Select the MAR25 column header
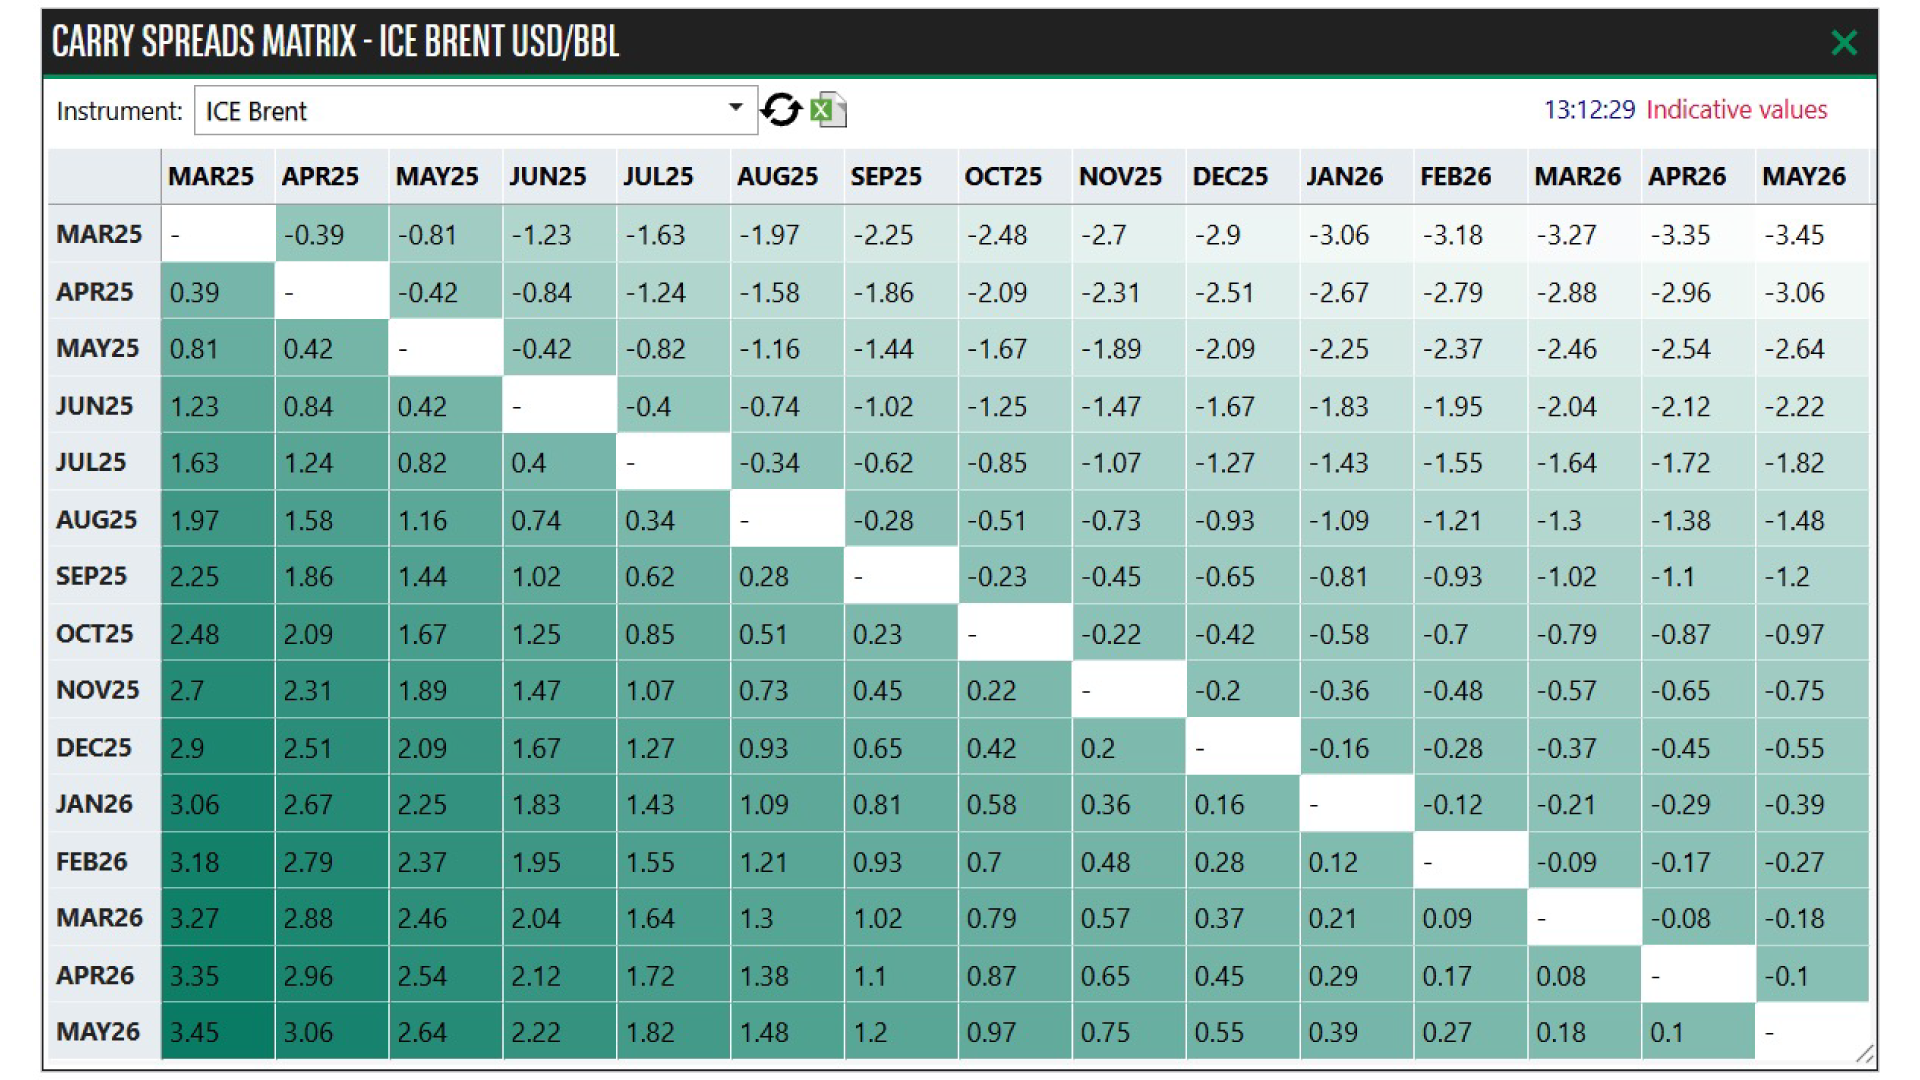The width and height of the screenshot is (1920, 1080). coord(213,176)
